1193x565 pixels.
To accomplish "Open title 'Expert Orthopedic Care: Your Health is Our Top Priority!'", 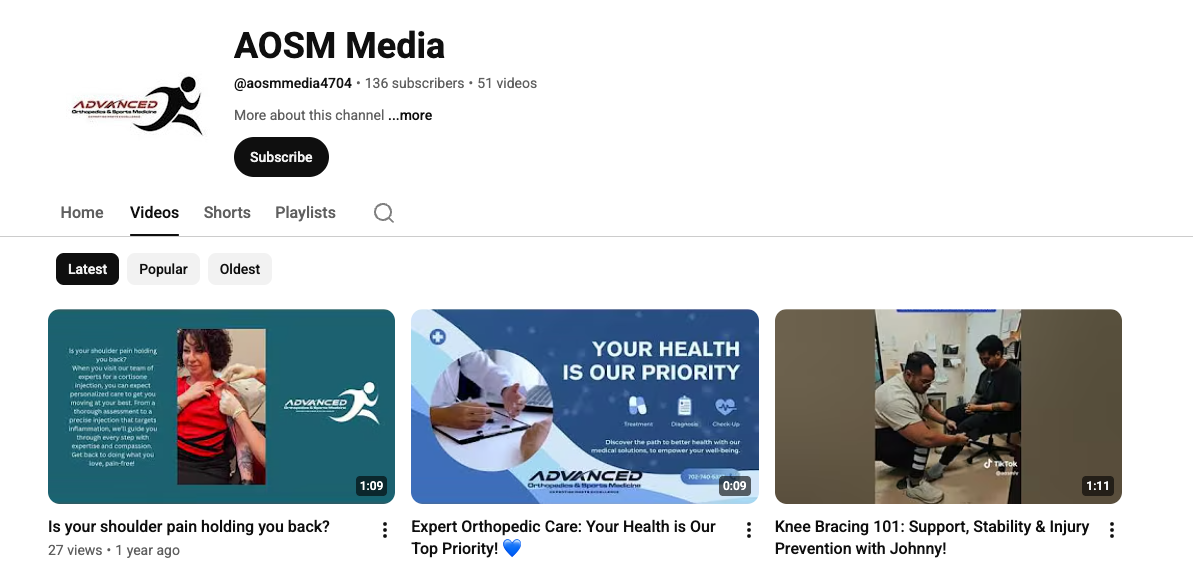I will pyautogui.click(x=564, y=538).
